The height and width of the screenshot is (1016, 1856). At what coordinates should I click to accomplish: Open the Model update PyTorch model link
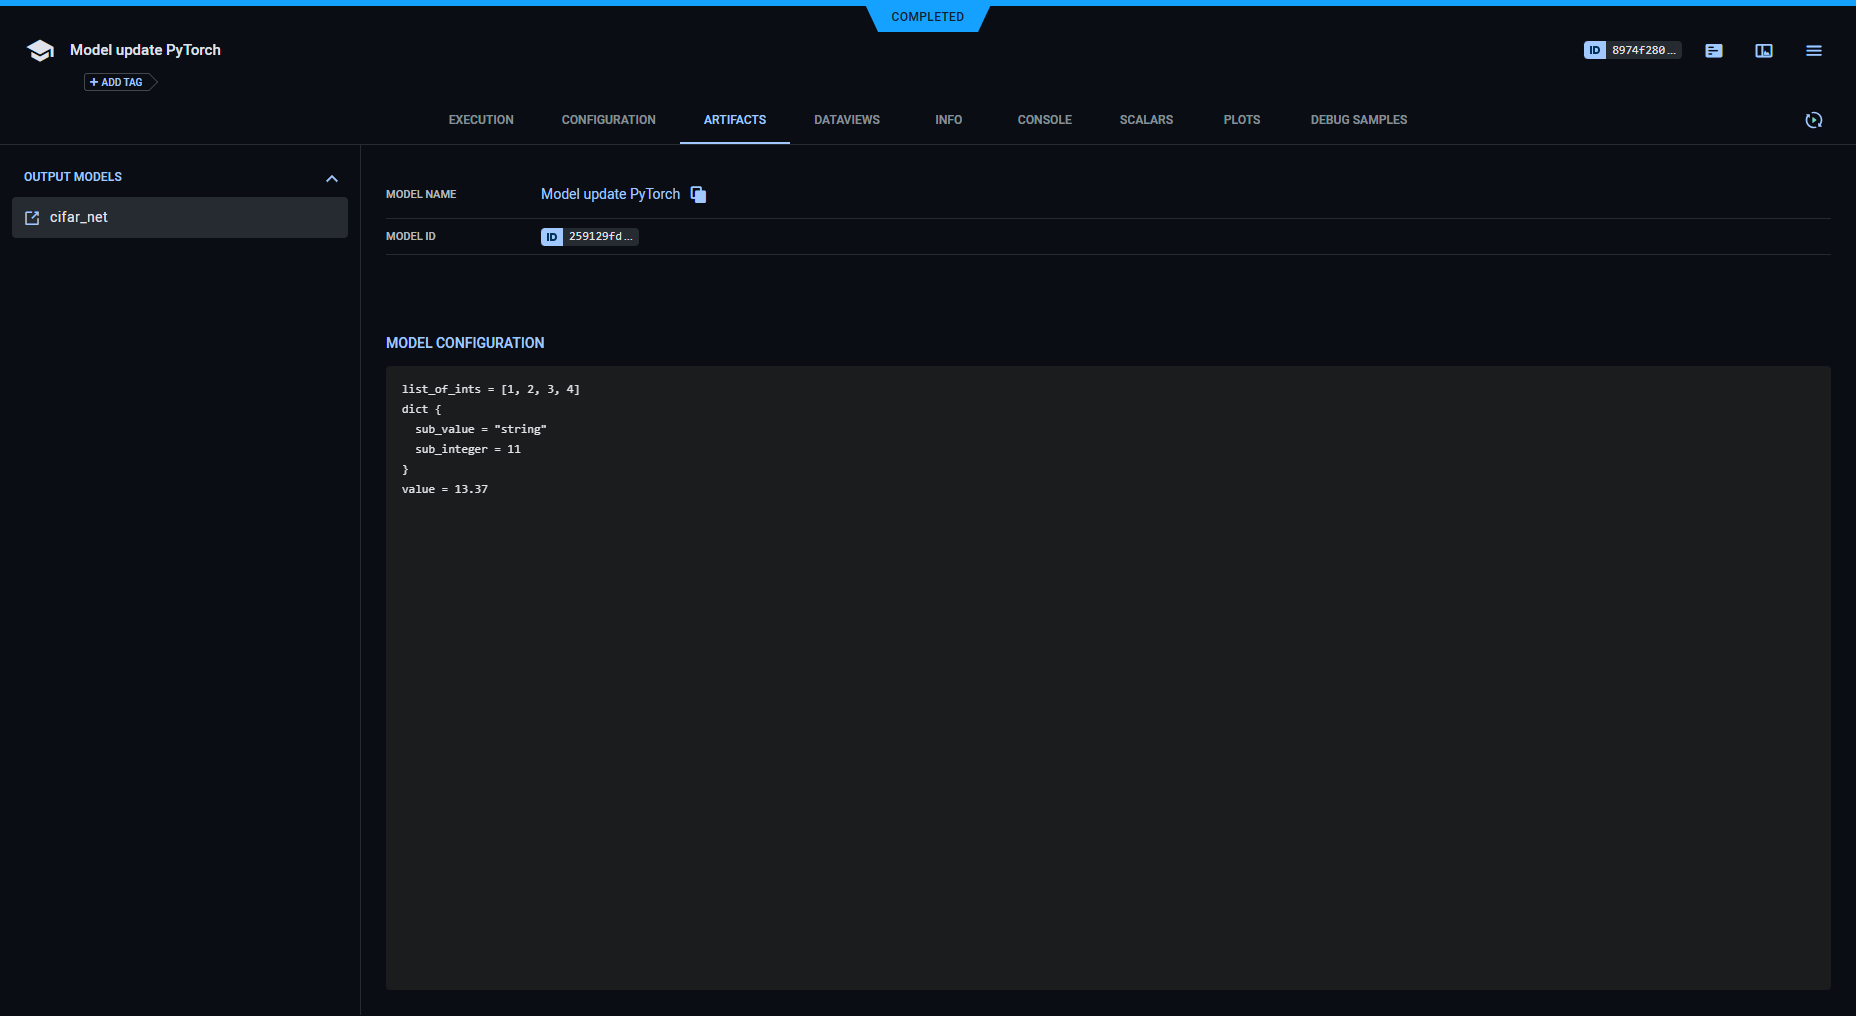tap(610, 194)
